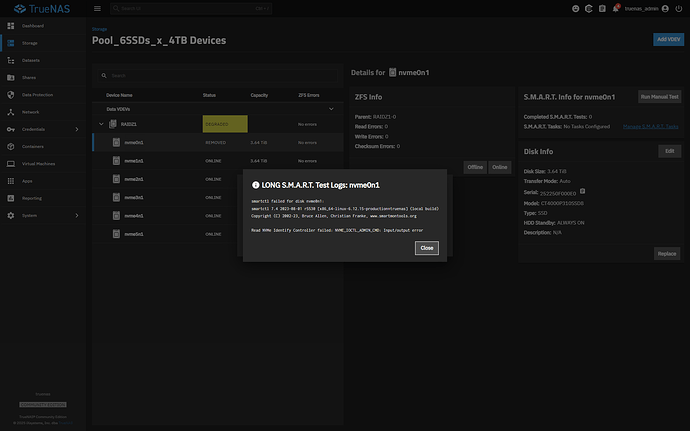Click the Replace button for the disk
The height and width of the screenshot is (431, 690).
click(667, 254)
